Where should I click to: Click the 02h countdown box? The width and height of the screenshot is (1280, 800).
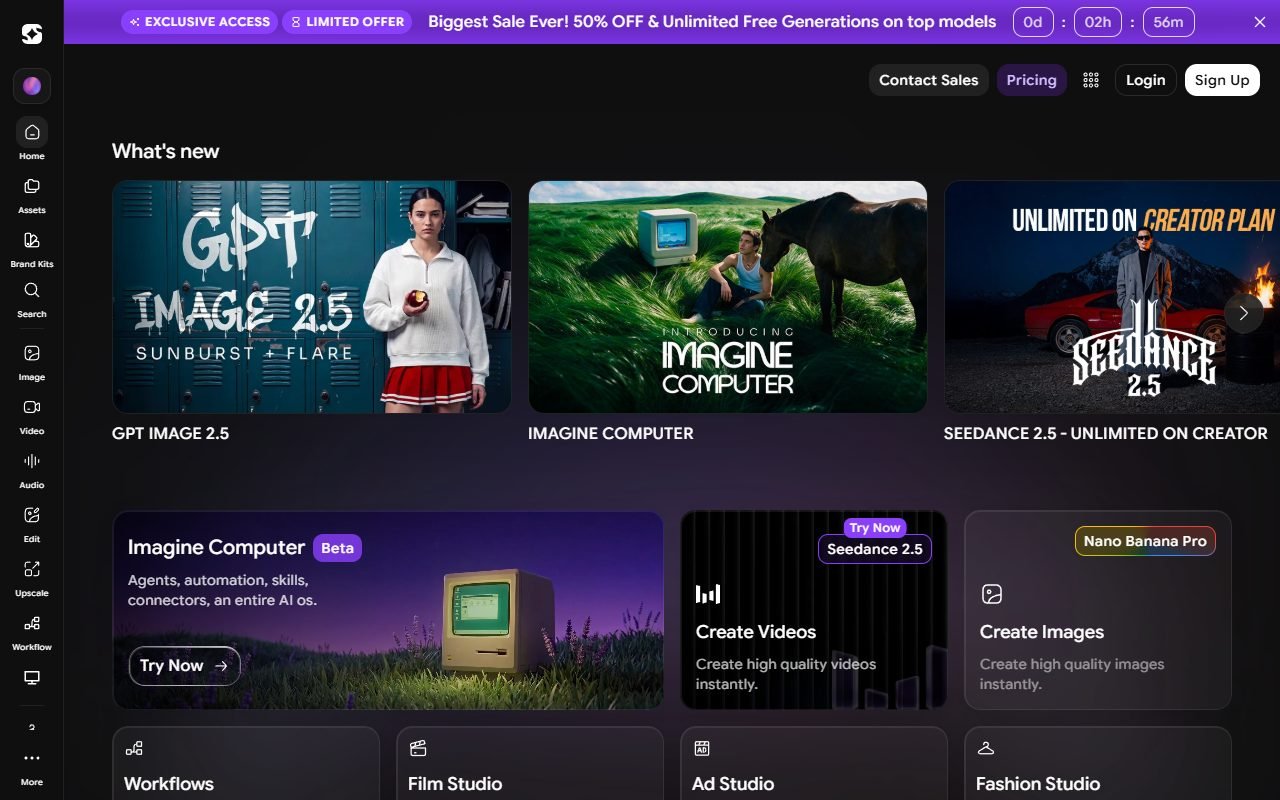pyautogui.click(x=1098, y=21)
